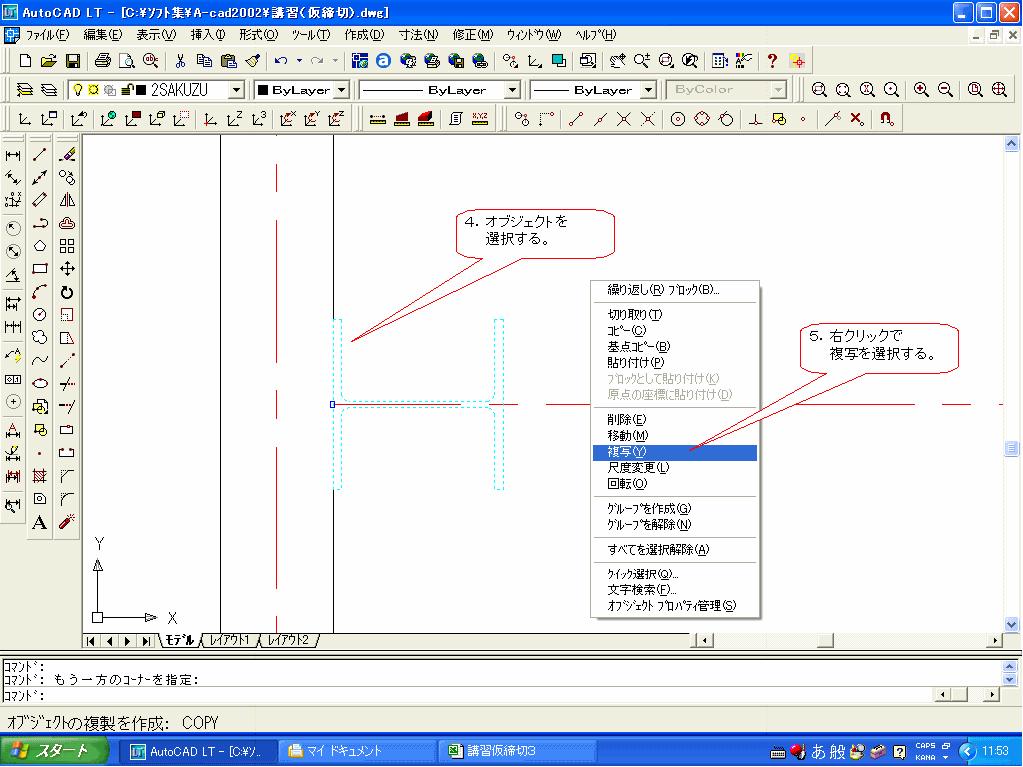
Task: Select the Snap to Perpendicular icon
Action: 755,119
